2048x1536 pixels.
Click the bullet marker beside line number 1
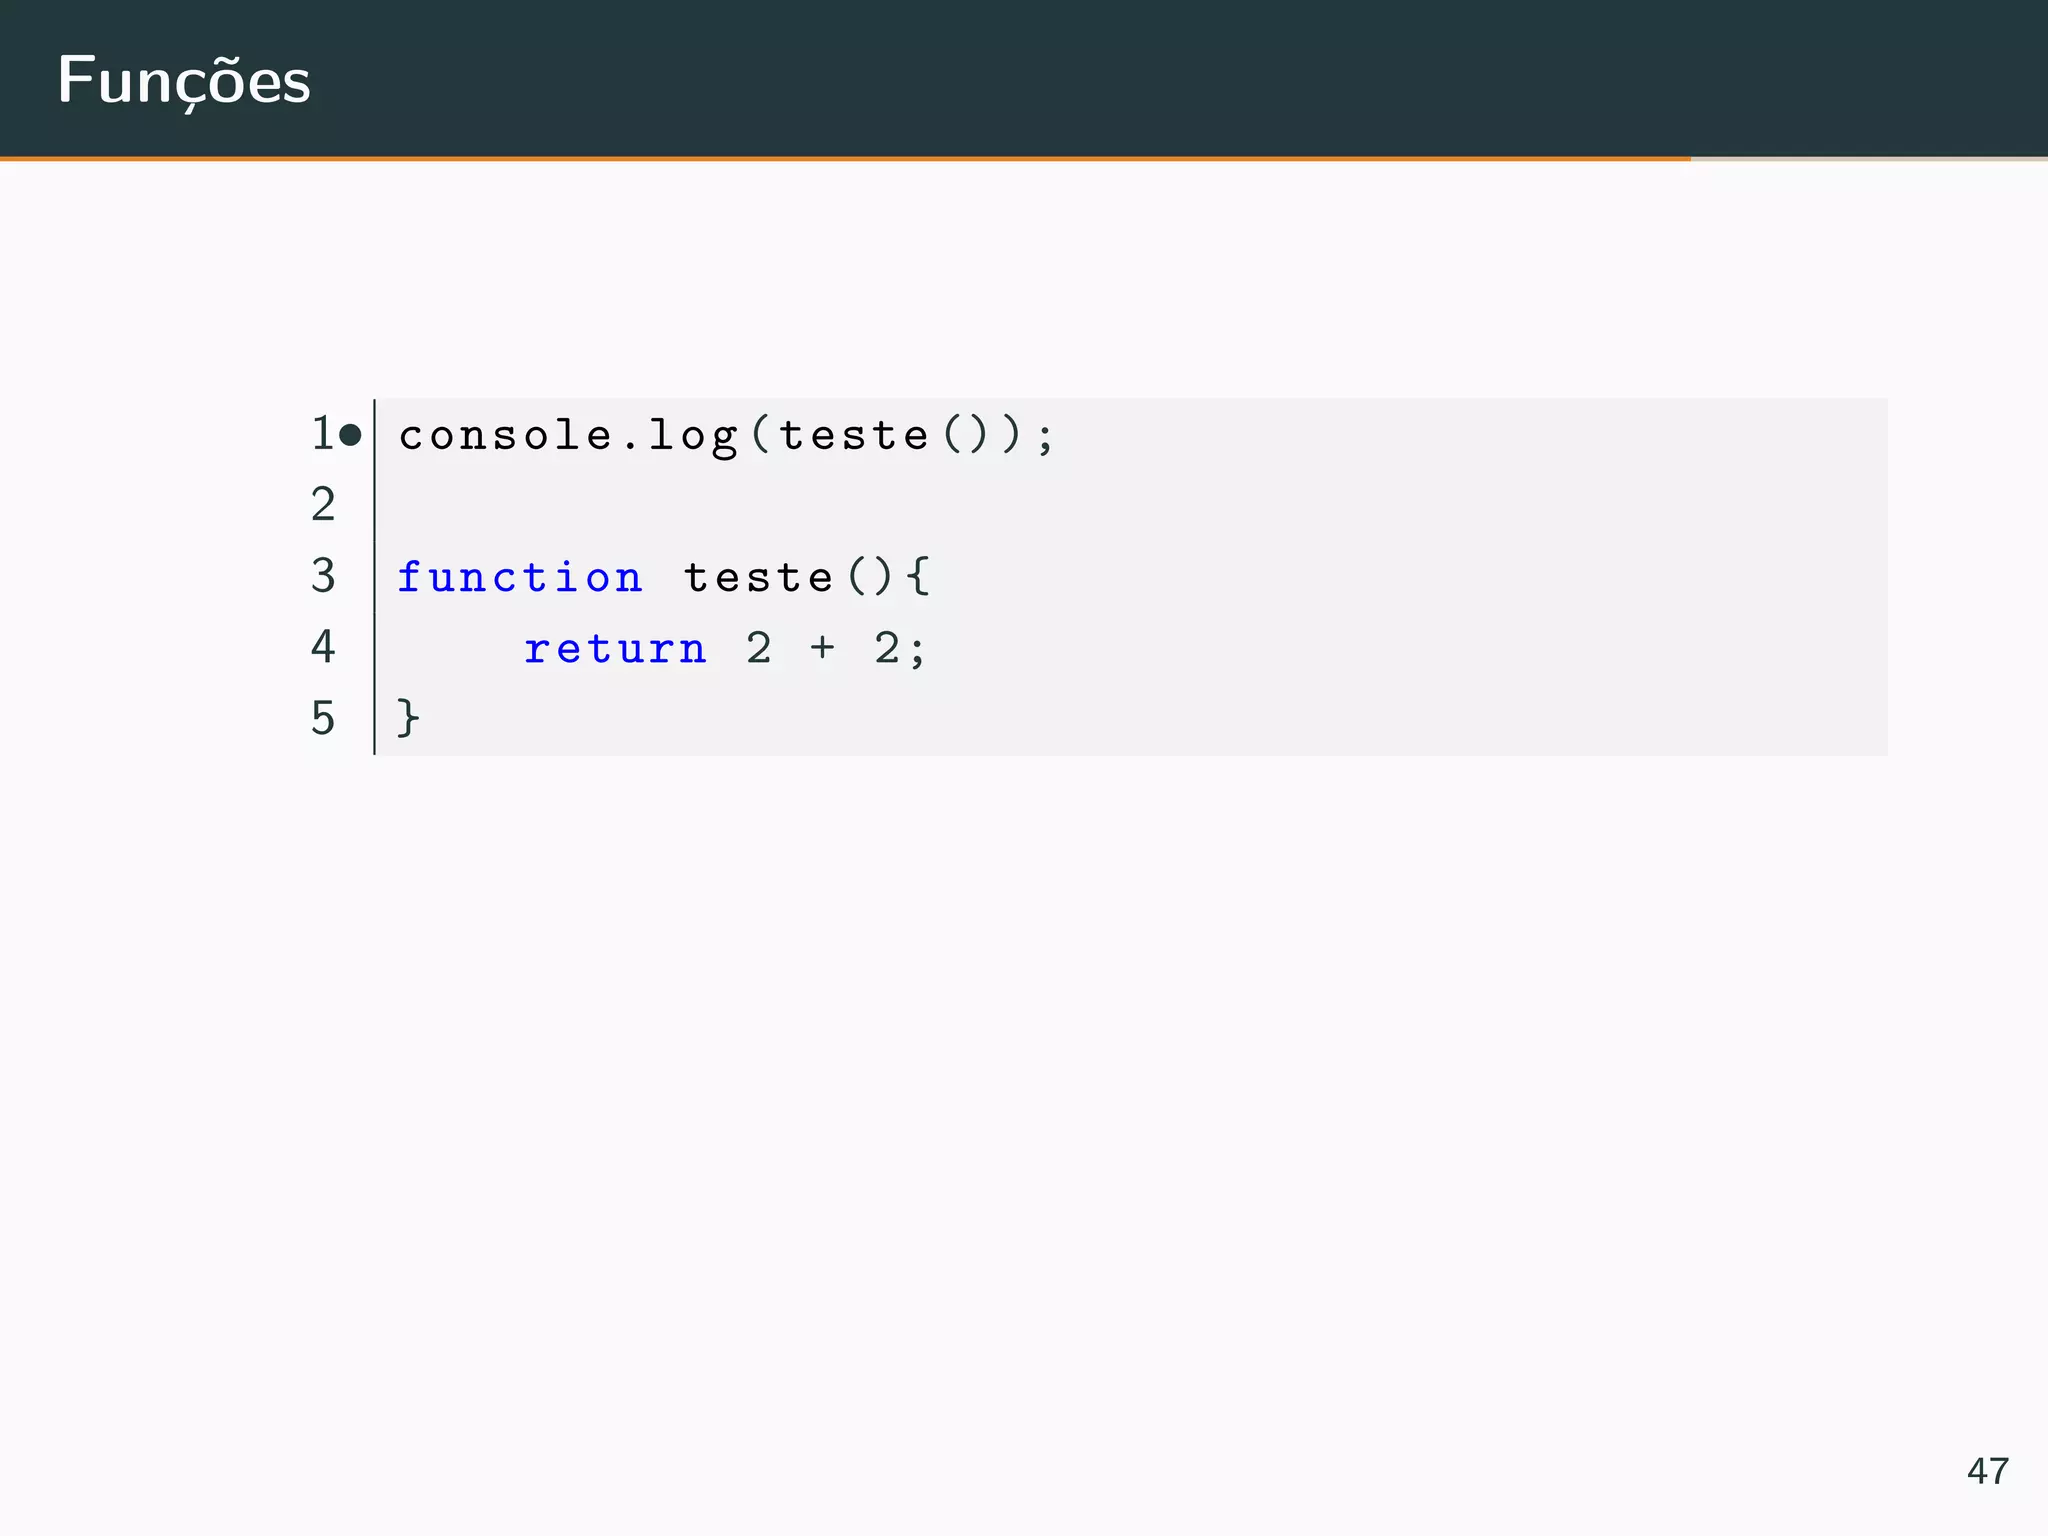pyautogui.click(x=350, y=435)
